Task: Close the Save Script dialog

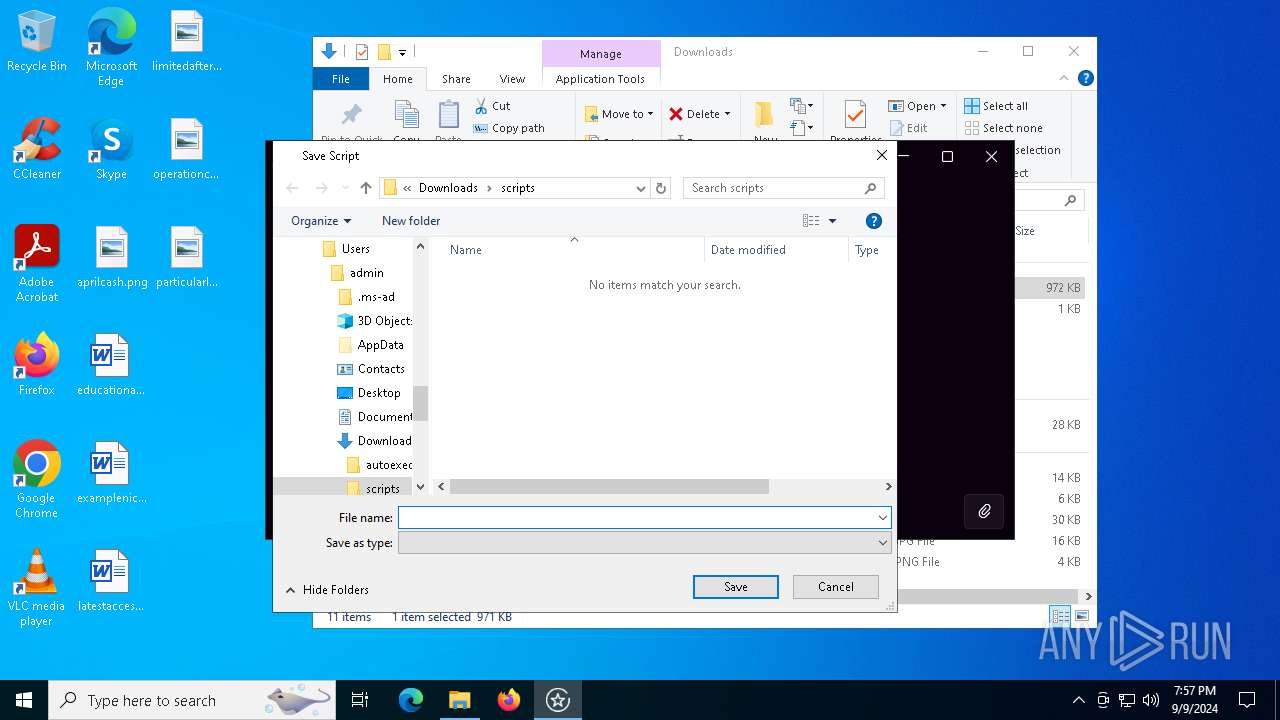Action: (x=881, y=155)
